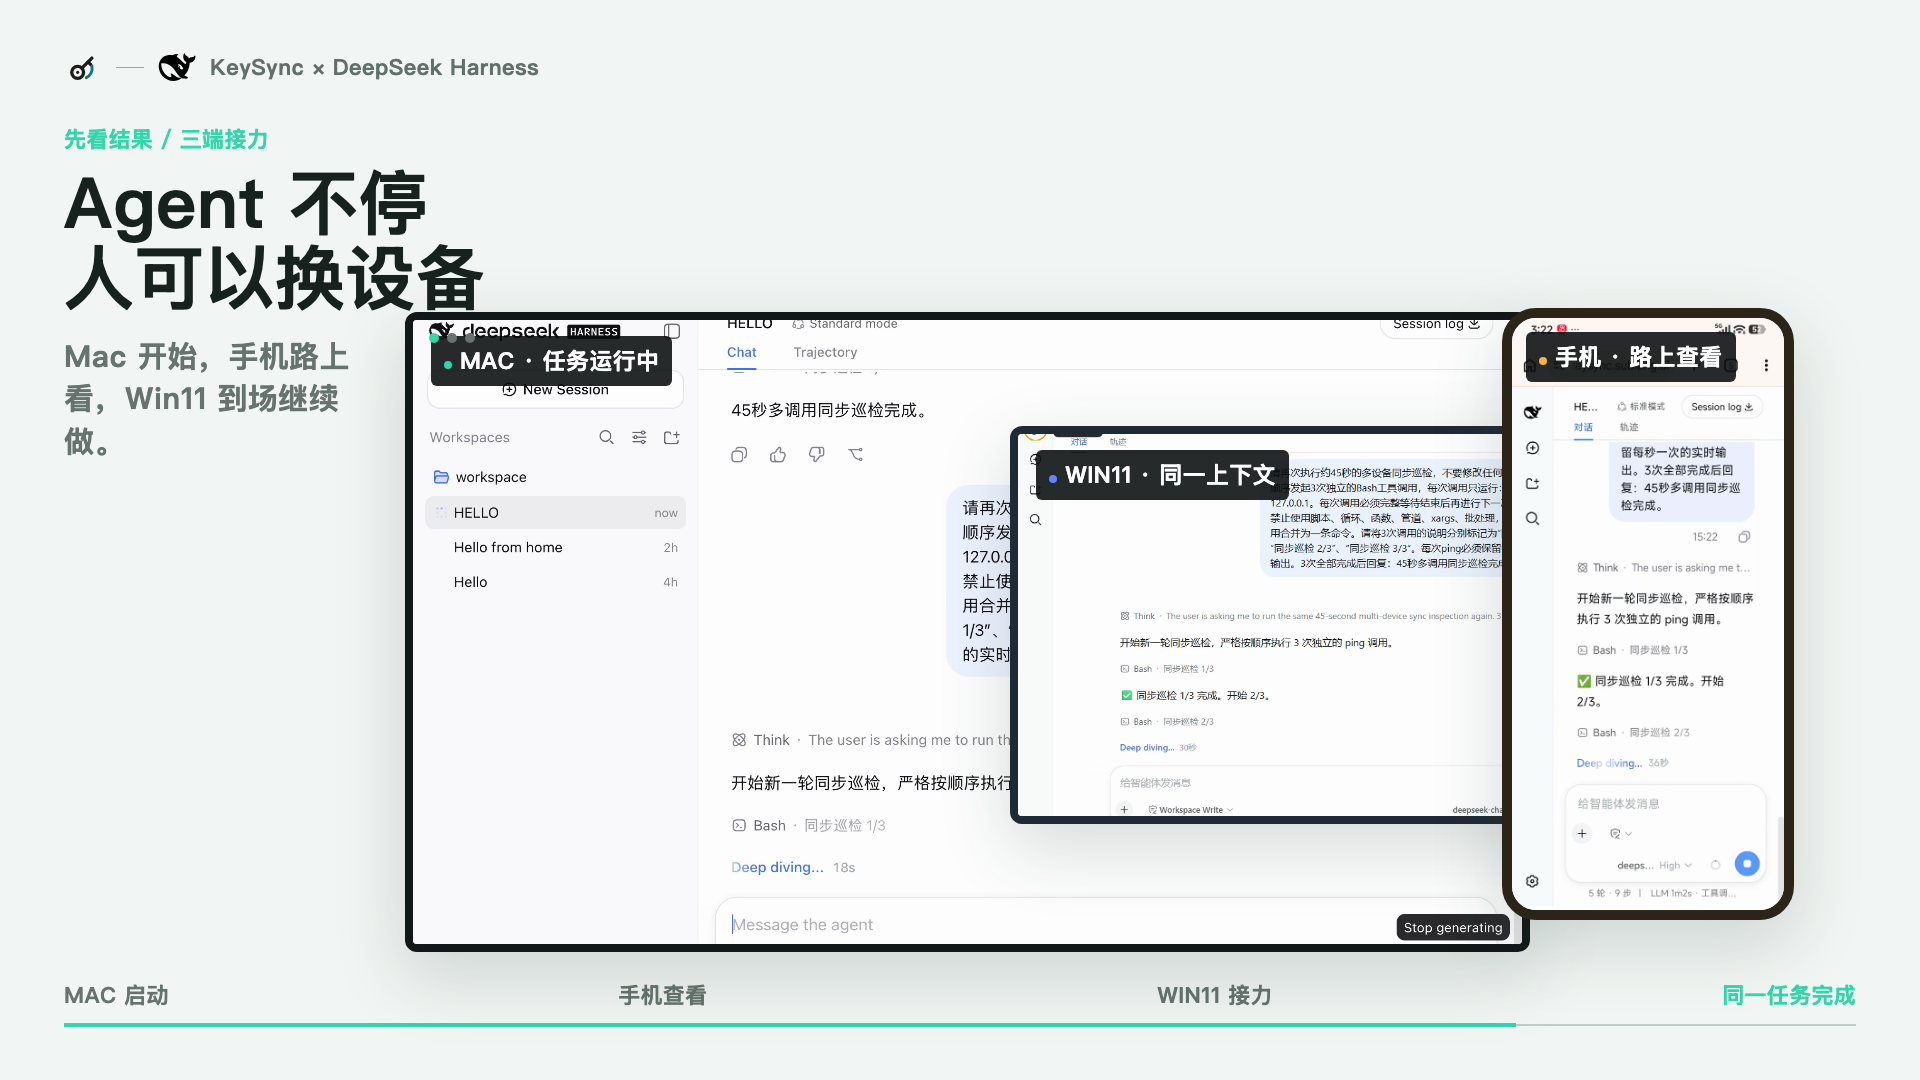Add new workspace folder in phone sidebar
This screenshot has width=1920, height=1080.
point(1532,483)
